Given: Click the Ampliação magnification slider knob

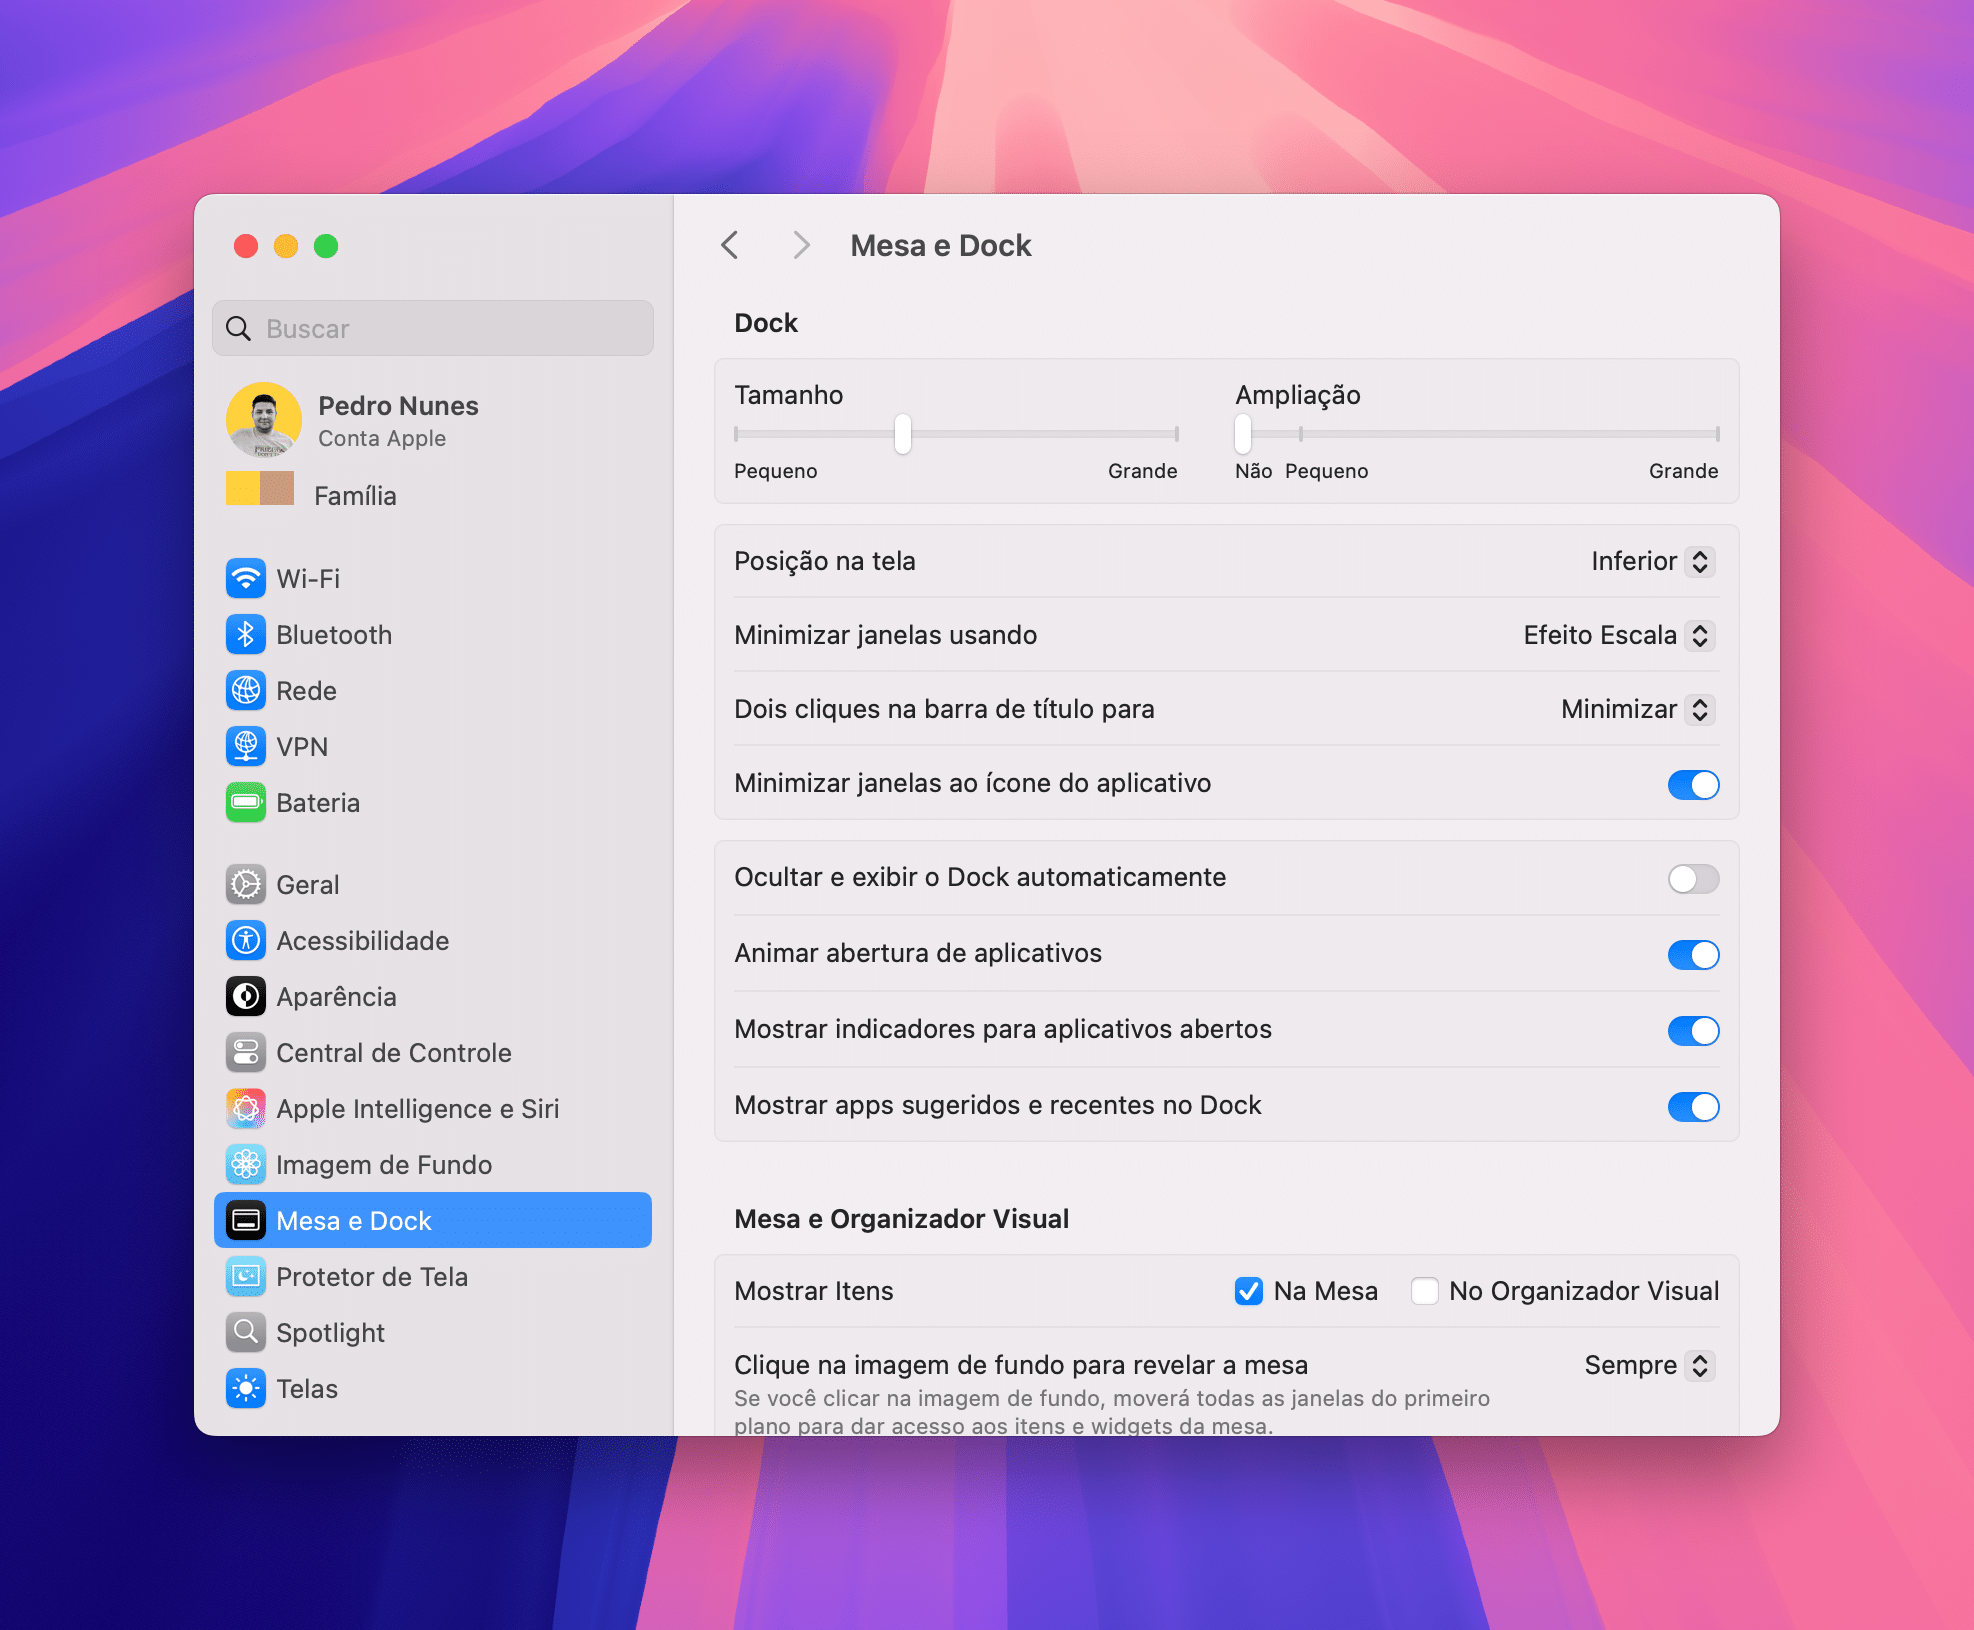Looking at the screenshot, I should [x=1243, y=434].
